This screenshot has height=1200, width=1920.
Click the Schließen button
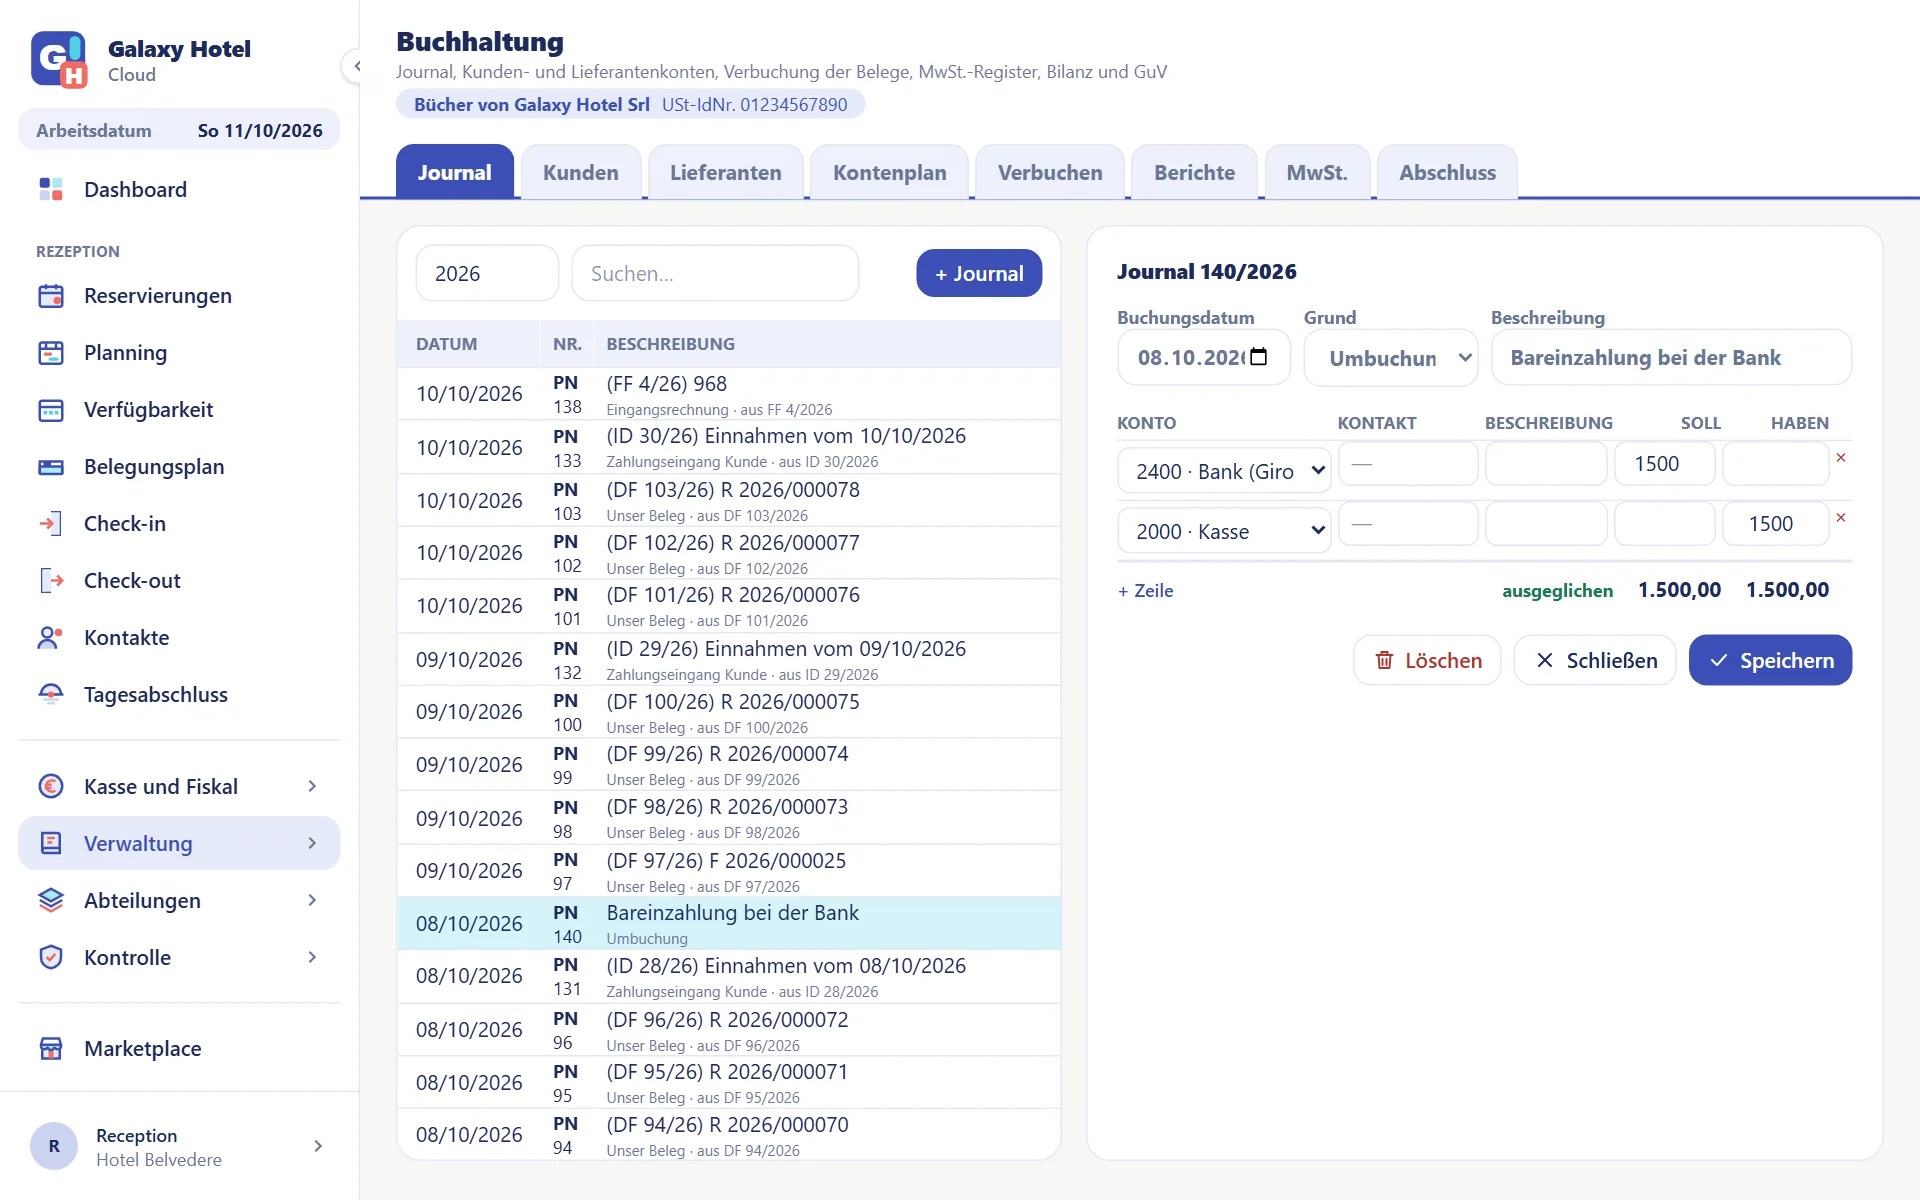click(1595, 660)
